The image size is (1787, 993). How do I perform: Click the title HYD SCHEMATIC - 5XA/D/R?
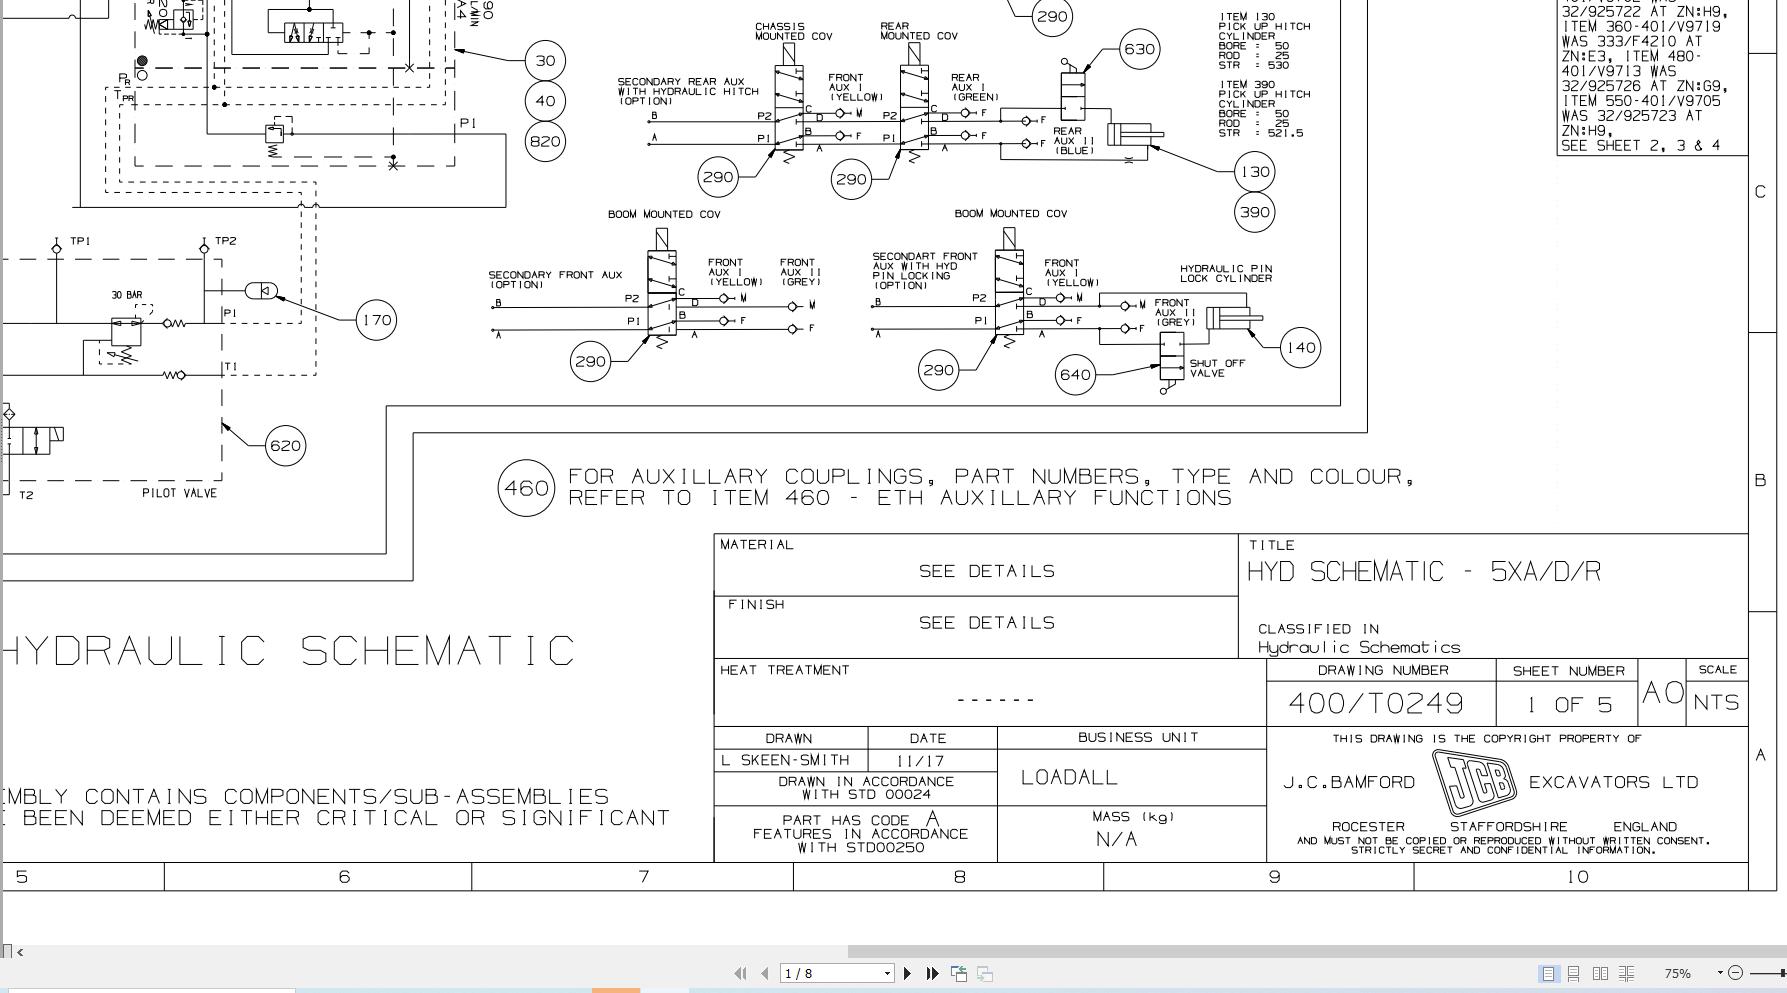[x=1424, y=572]
